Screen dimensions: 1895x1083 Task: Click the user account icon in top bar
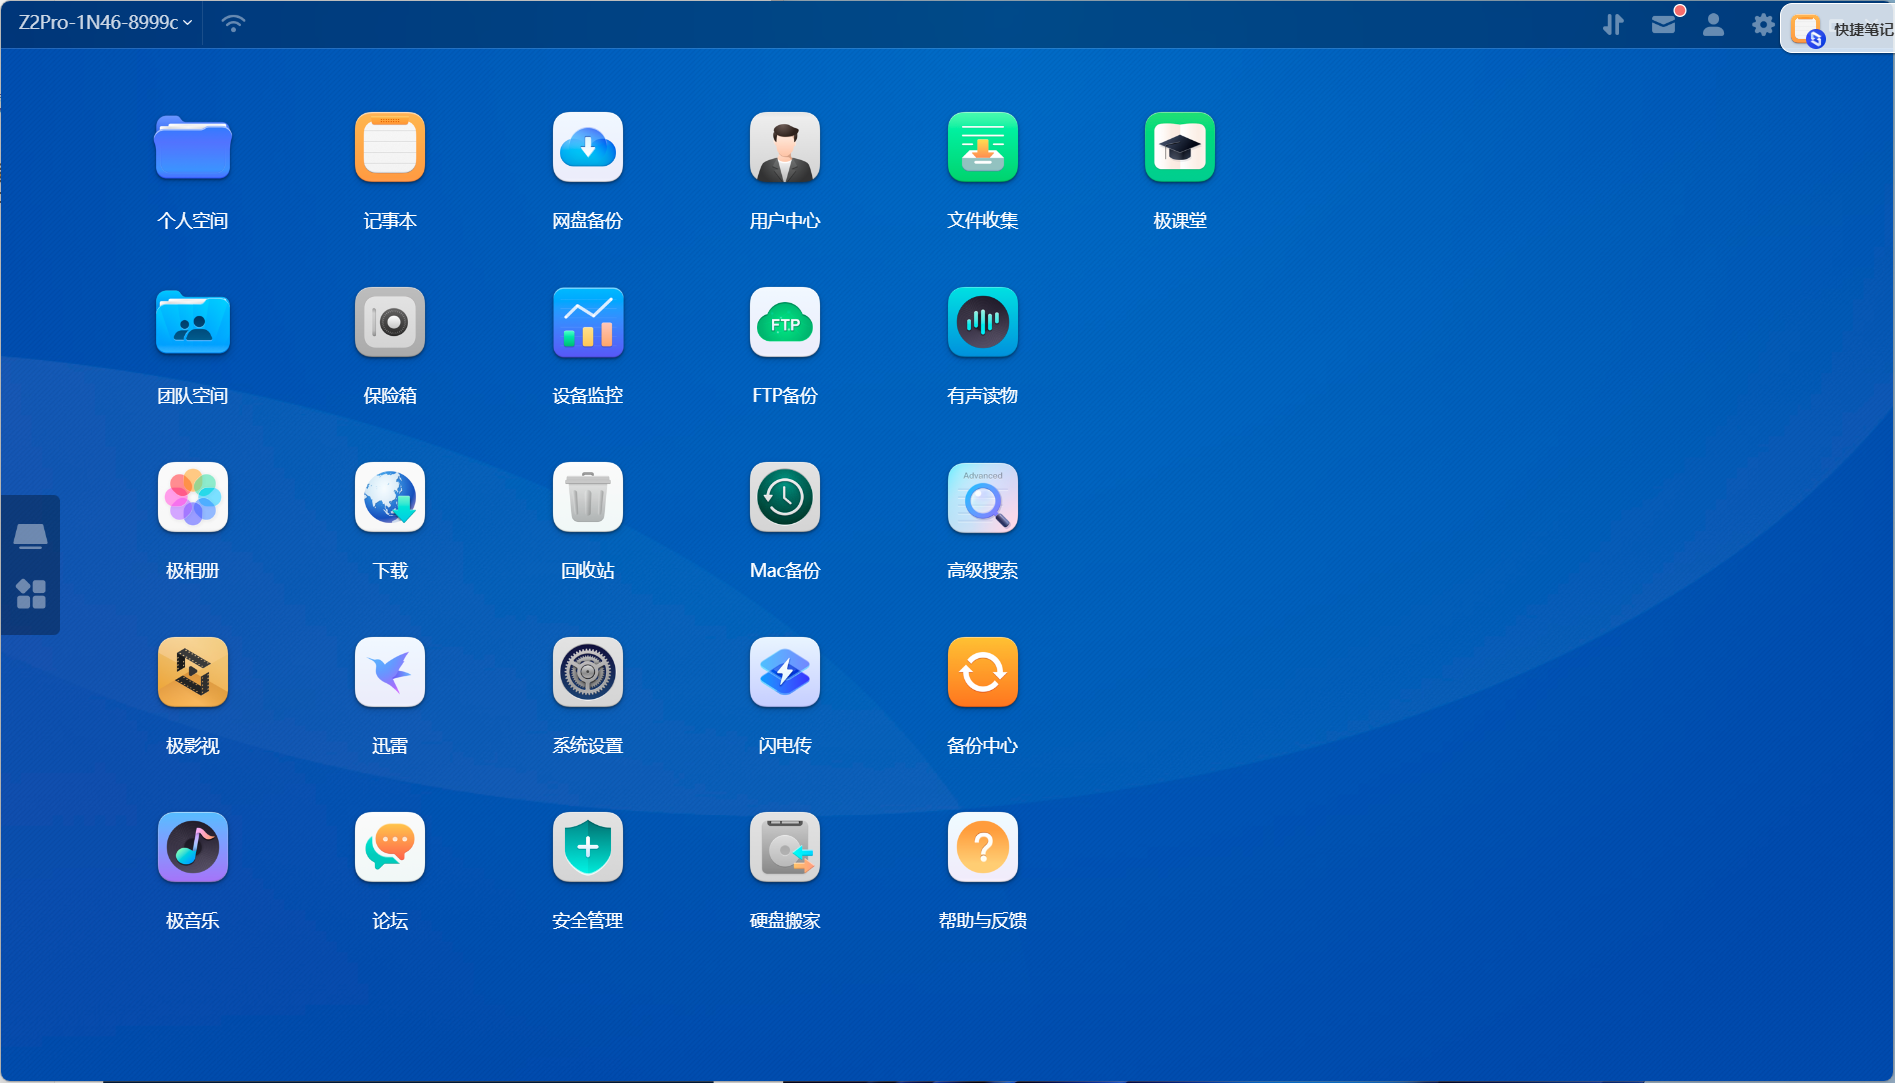pyautogui.click(x=1713, y=25)
